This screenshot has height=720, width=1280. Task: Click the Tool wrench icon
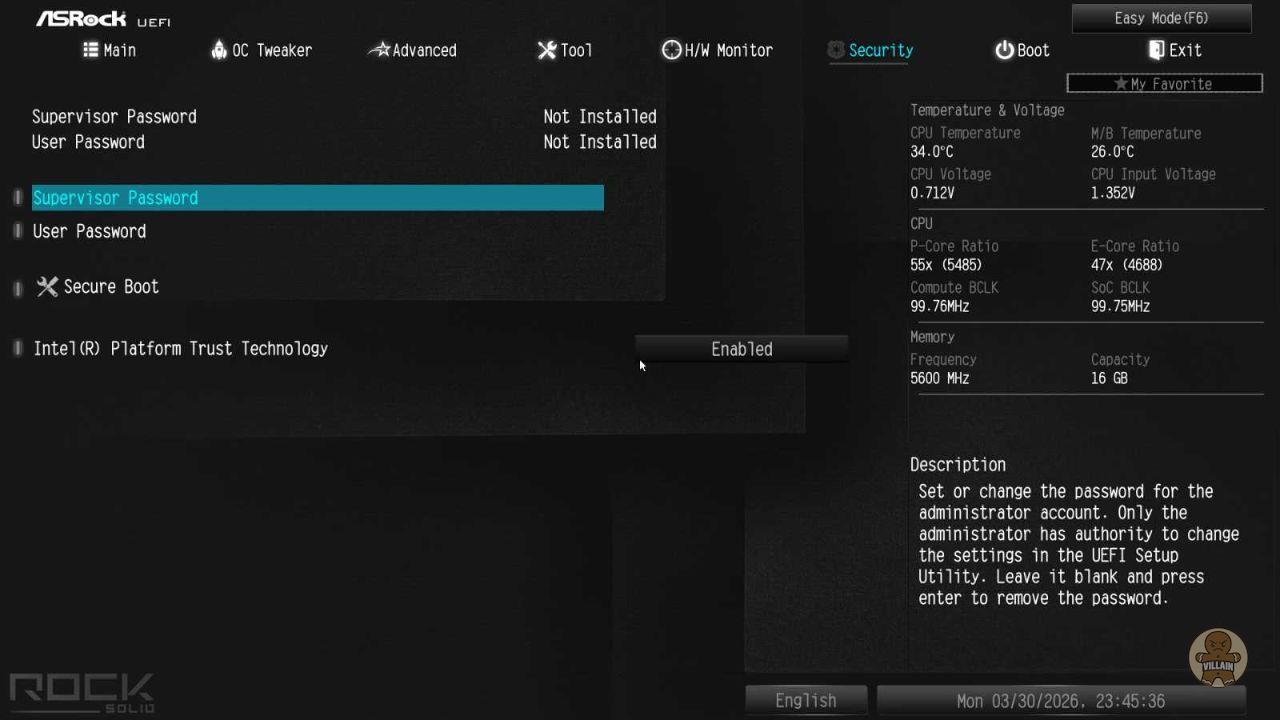(547, 50)
